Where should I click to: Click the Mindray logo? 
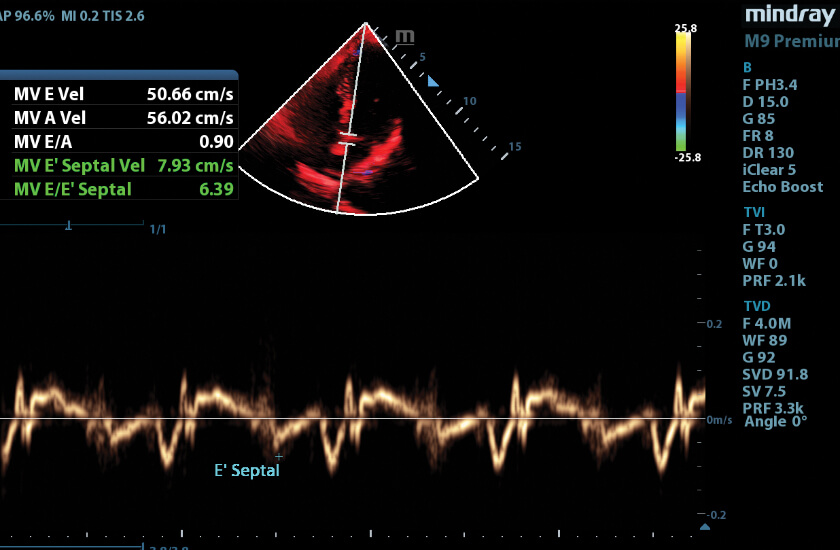pos(790,15)
